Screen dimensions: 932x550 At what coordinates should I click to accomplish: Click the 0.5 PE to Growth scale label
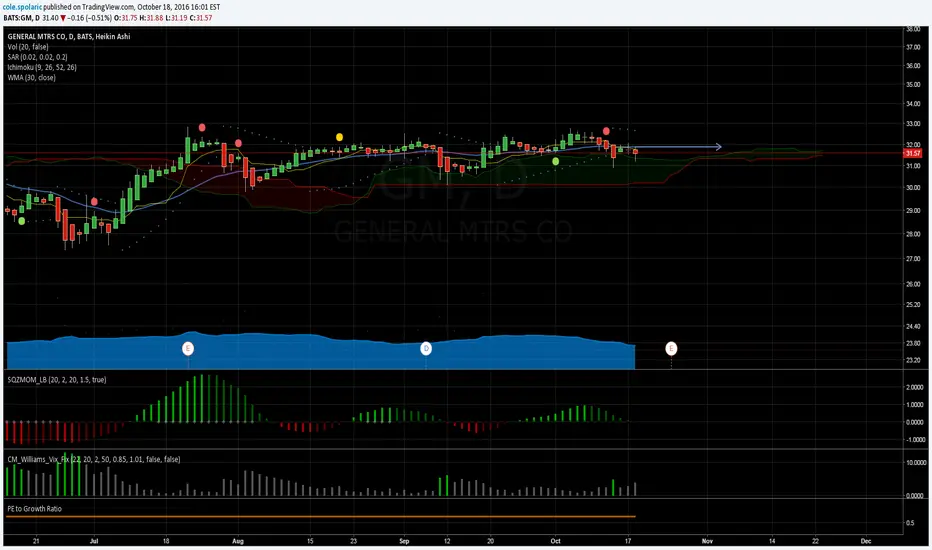tap(910, 523)
